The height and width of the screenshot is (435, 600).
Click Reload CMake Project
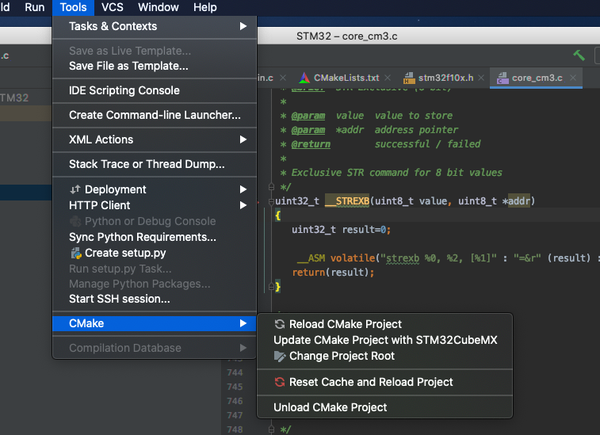385,324
